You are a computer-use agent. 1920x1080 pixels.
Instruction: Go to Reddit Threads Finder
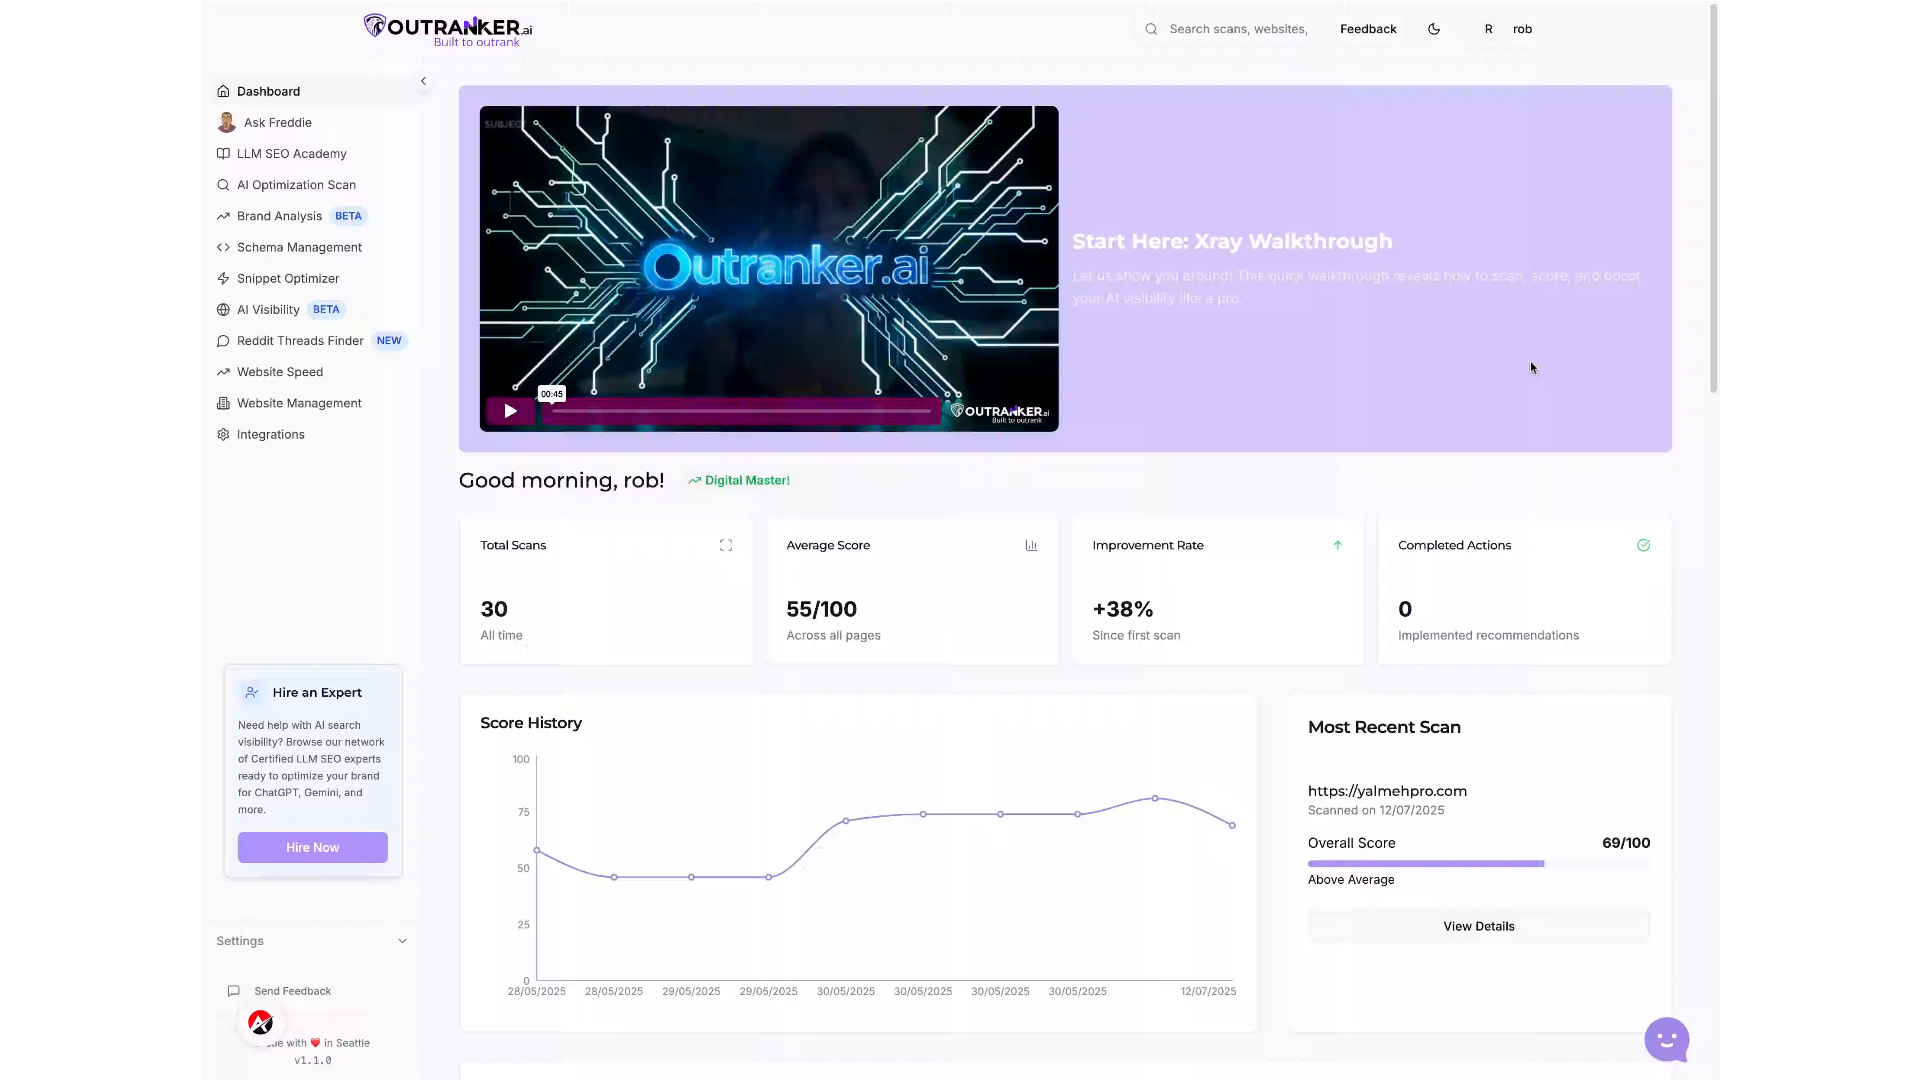300,341
